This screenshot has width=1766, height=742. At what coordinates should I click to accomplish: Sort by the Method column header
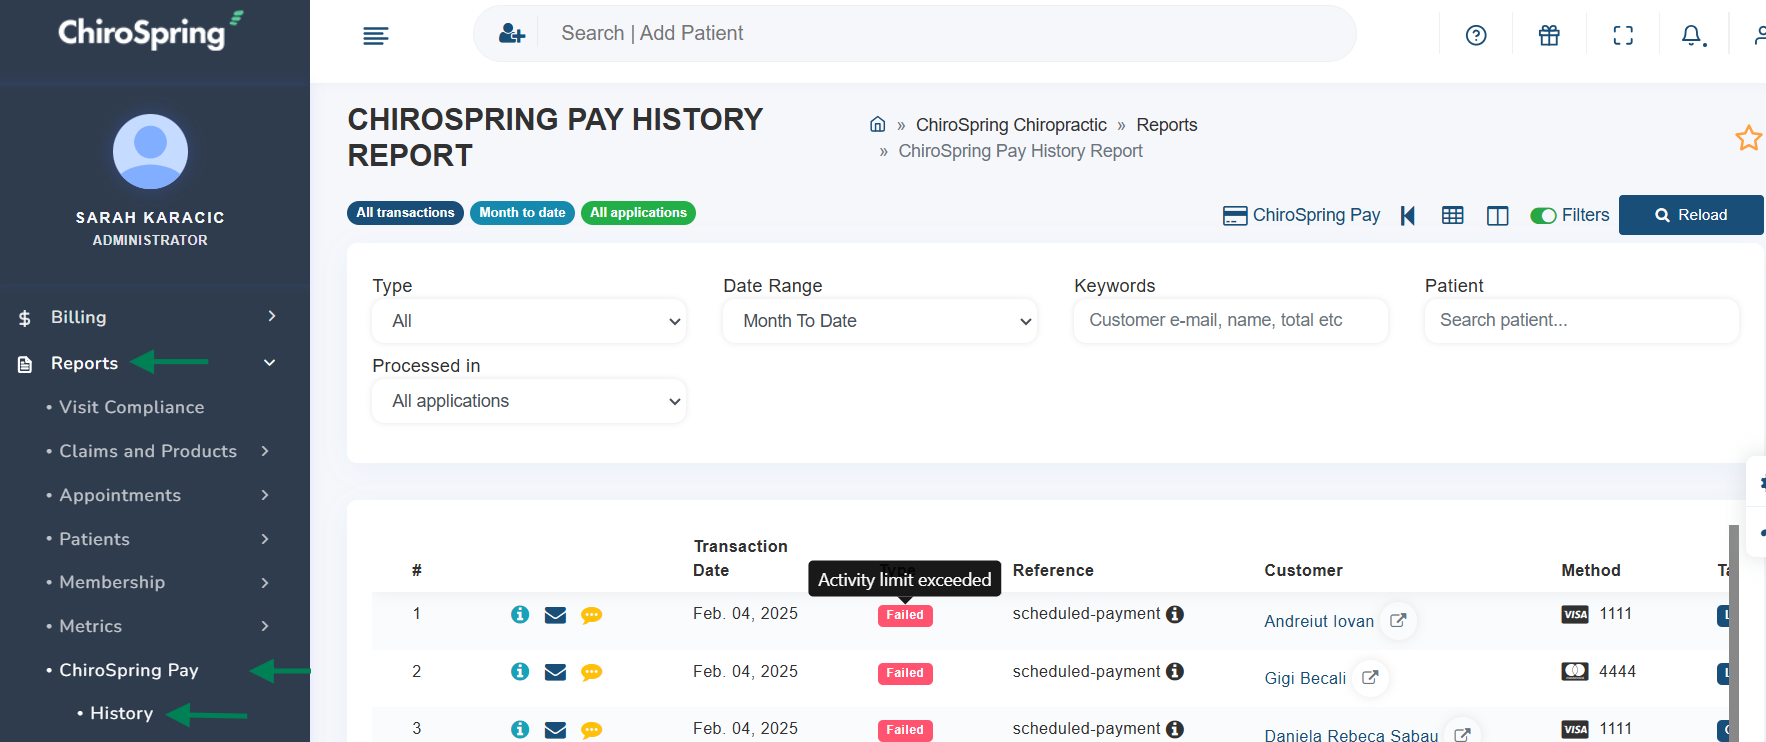point(1590,570)
